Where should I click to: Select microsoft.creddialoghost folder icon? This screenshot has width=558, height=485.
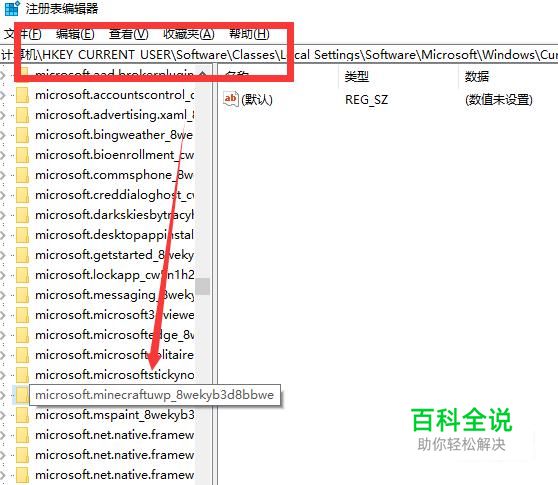click(x=22, y=195)
